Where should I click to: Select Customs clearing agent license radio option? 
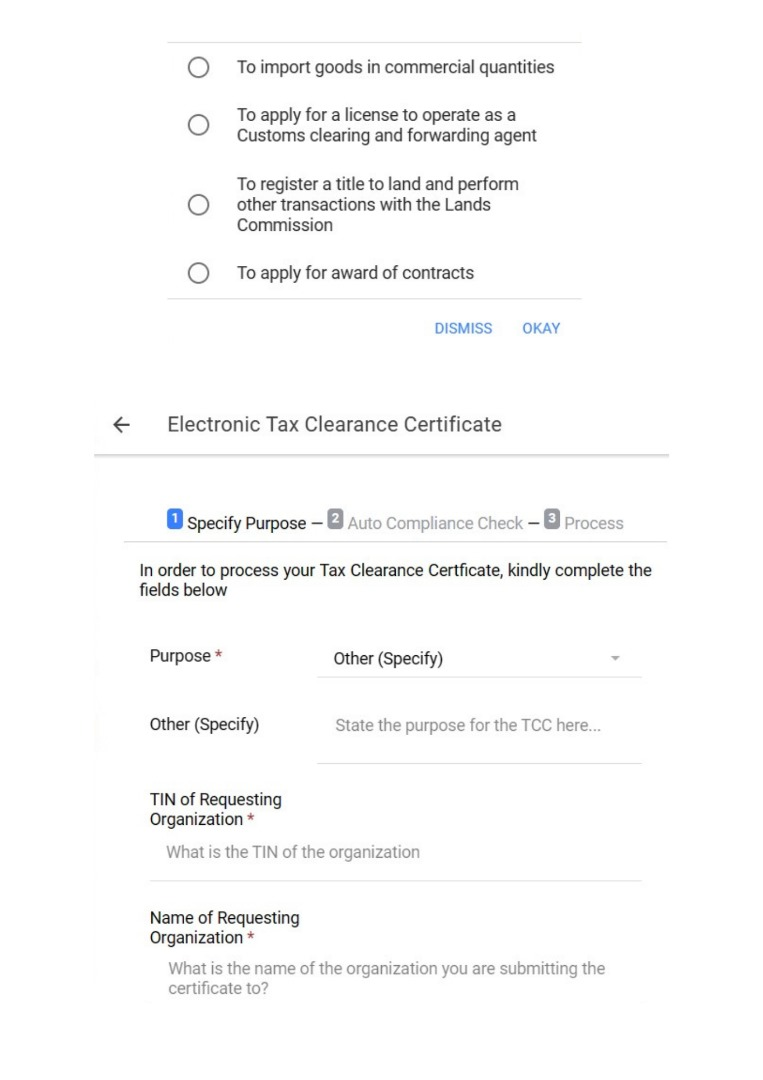199,125
